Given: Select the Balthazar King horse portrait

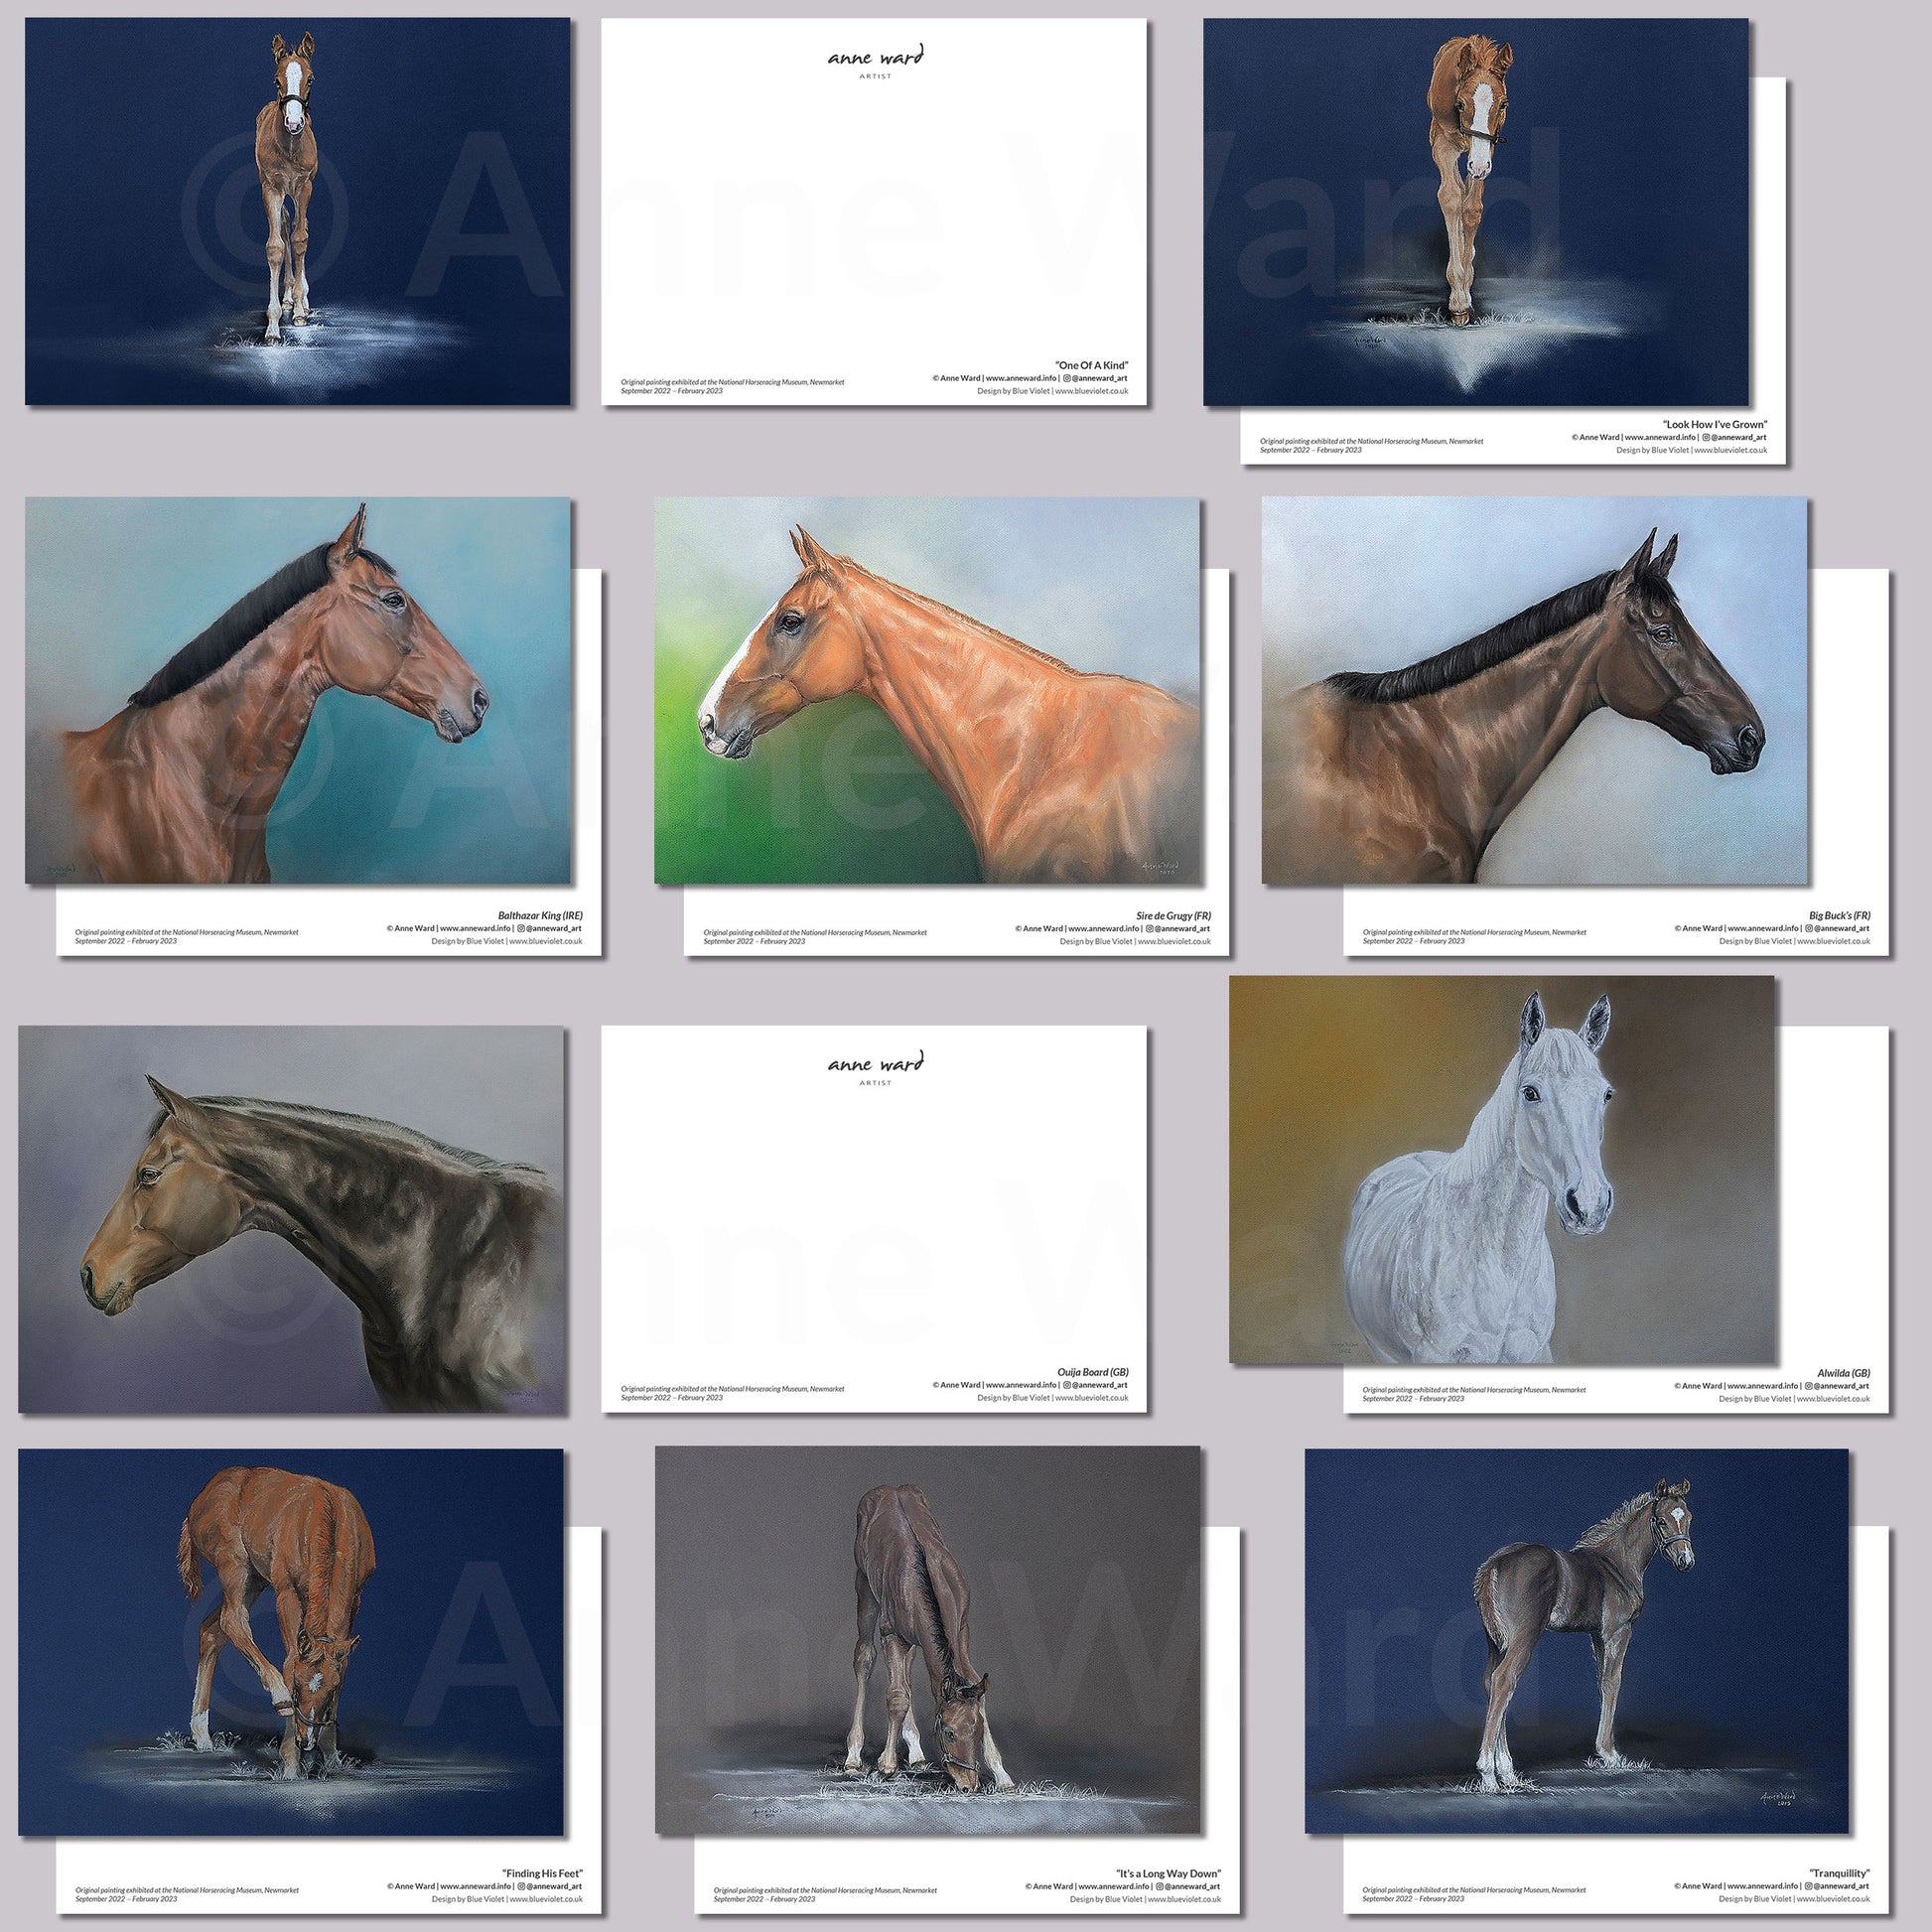Looking at the screenshot, I should (x=298, y=690).
